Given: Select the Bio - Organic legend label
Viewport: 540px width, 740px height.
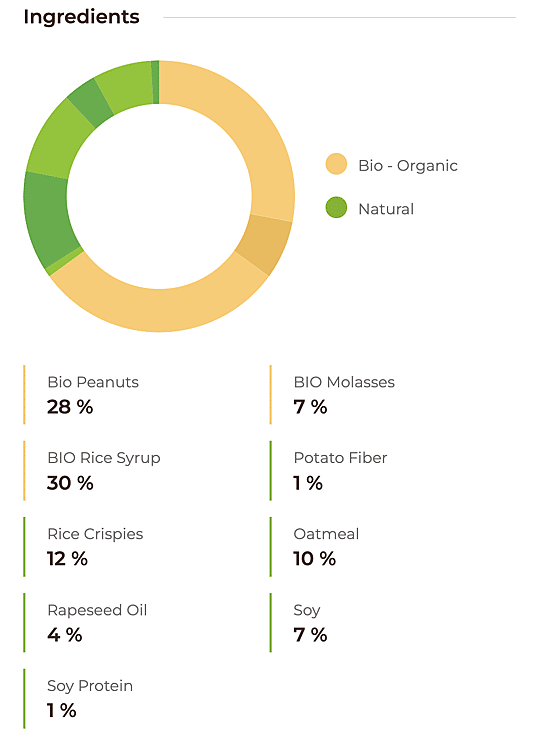Looking at the screenshot, I should tap(408, 166).
